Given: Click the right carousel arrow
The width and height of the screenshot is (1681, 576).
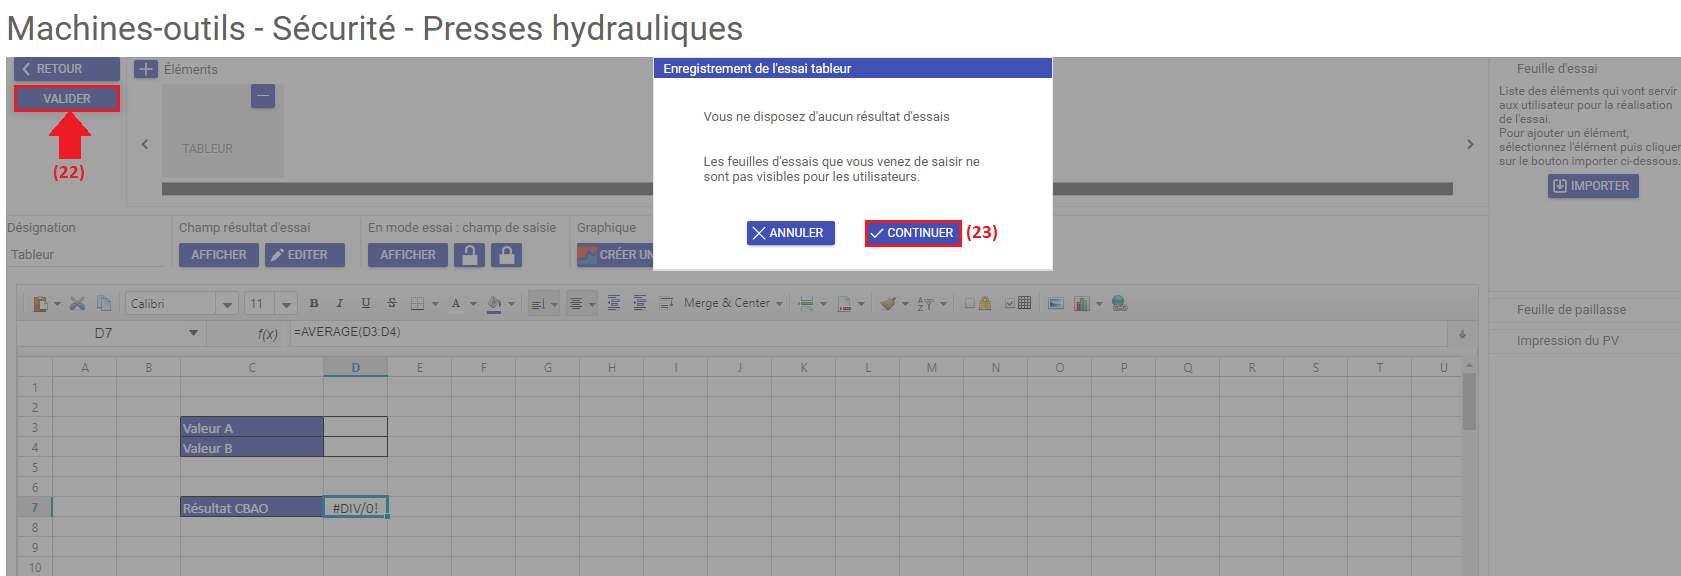Looking at the screenshot, I should pos(1470,144).
